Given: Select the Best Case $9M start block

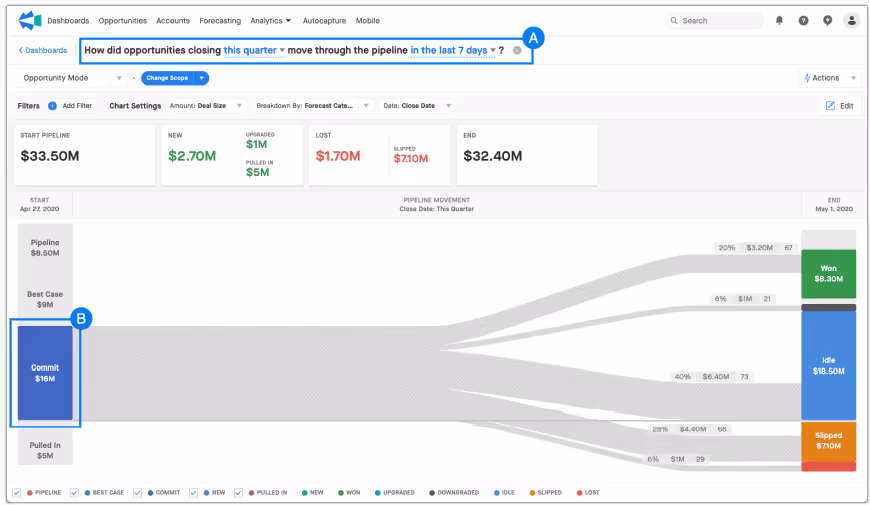Looking at the screenshot, I should coord(45,299).
